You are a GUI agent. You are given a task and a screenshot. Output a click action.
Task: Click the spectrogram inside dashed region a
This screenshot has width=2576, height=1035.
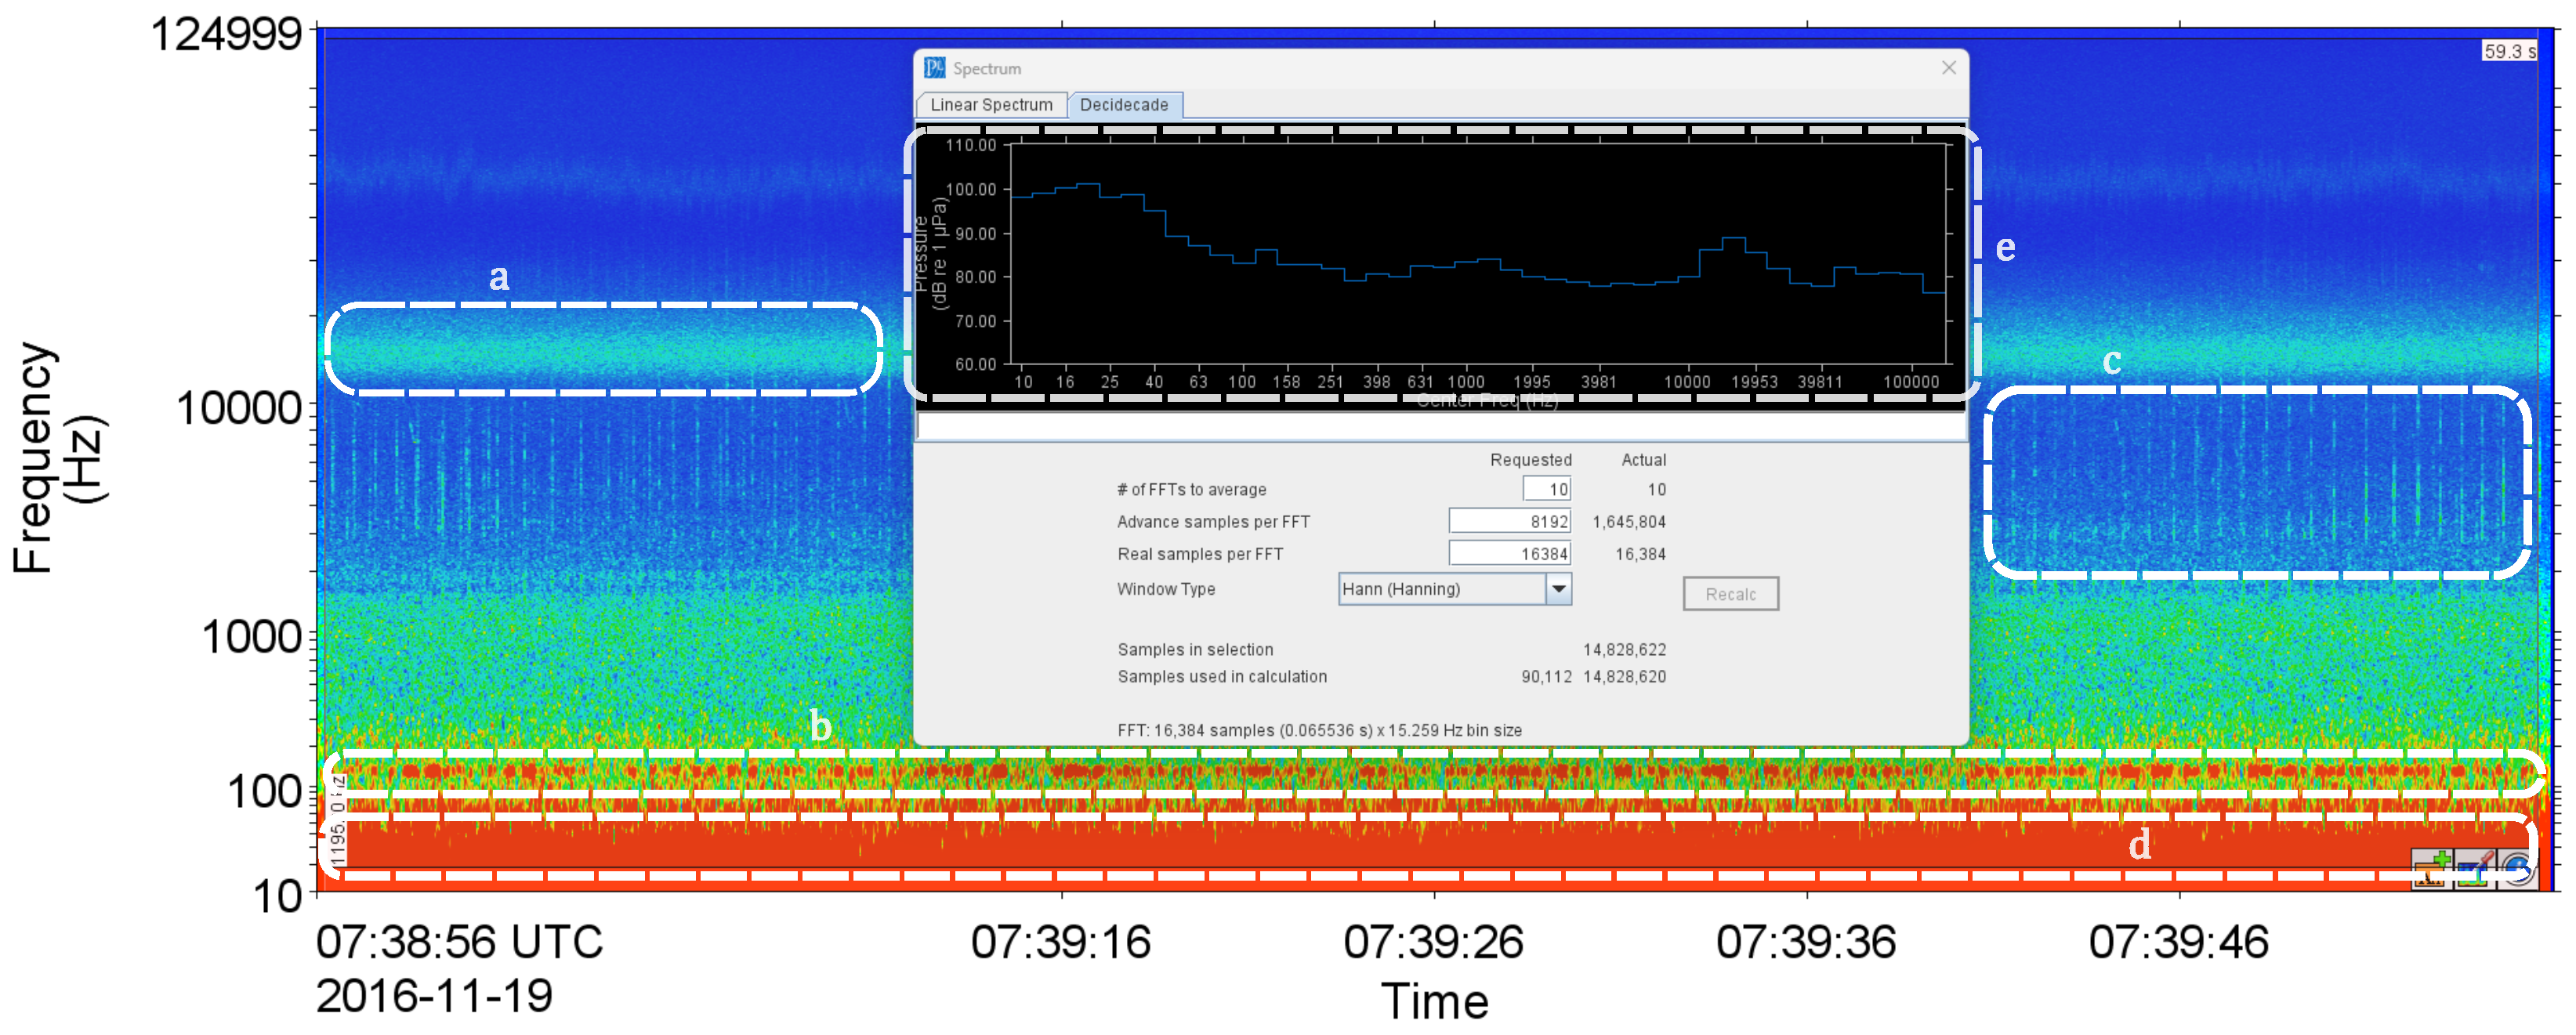point(603,349)
